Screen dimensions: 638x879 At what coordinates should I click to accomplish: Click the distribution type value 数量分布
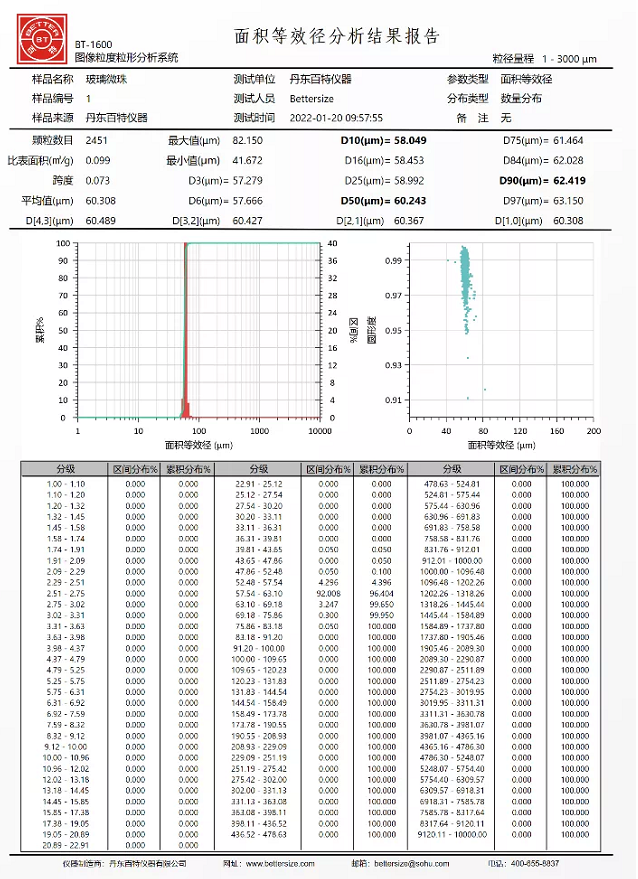(521, 98)
